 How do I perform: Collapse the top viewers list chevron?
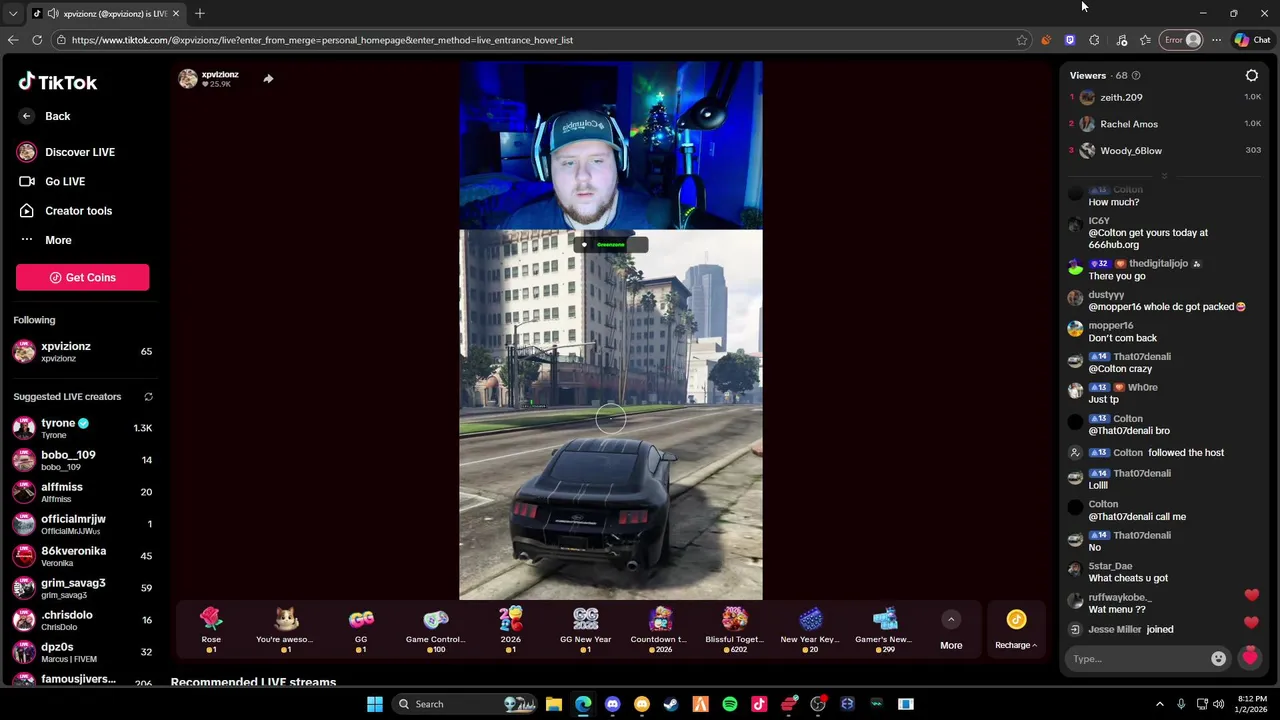[1164, 176]
